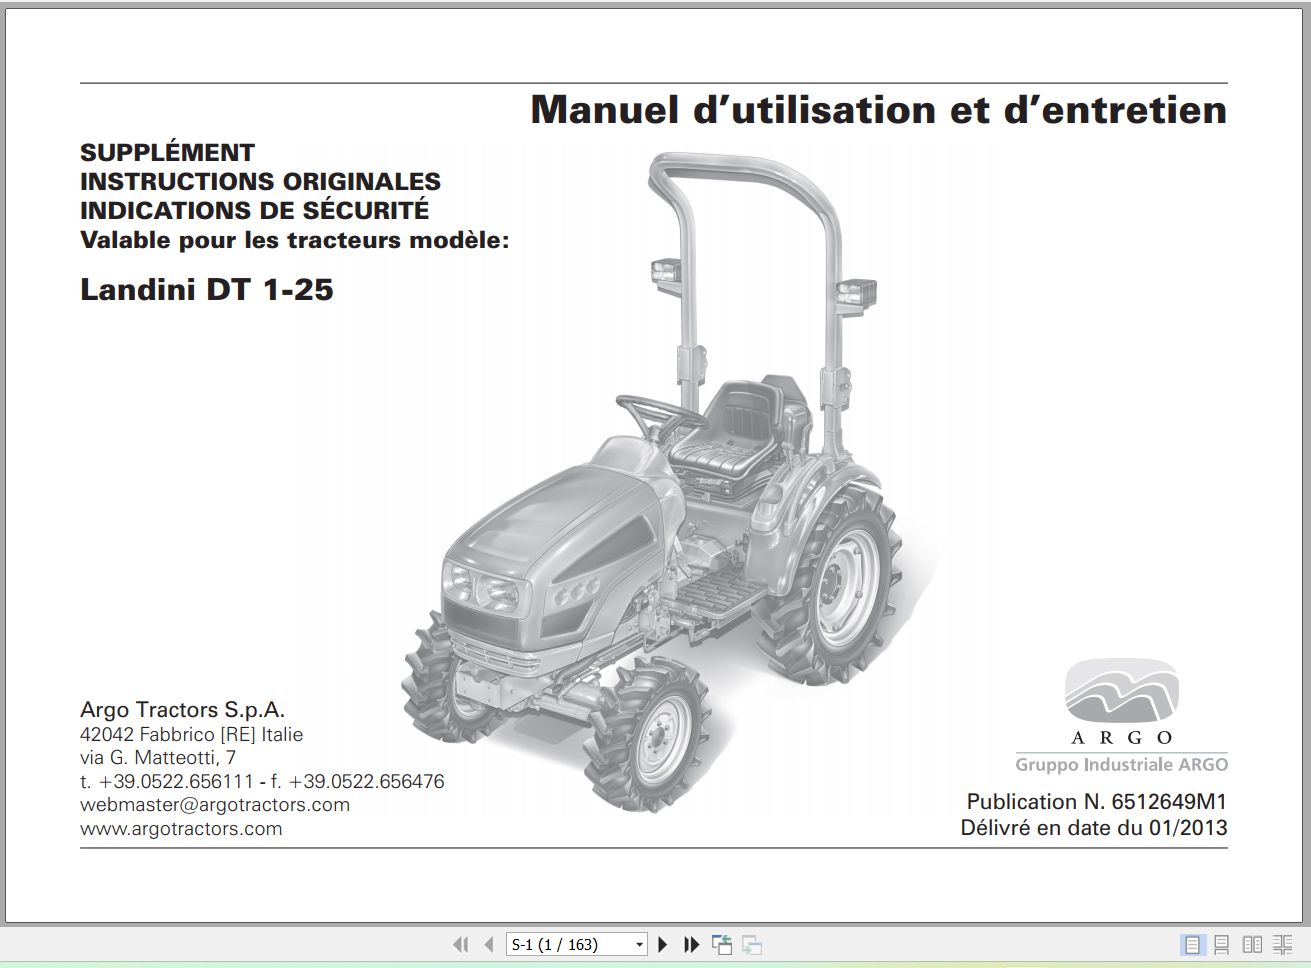Click the 'Délivré en date du 01/2013' text
1311x968 pixels.
tap(1094, 827)
